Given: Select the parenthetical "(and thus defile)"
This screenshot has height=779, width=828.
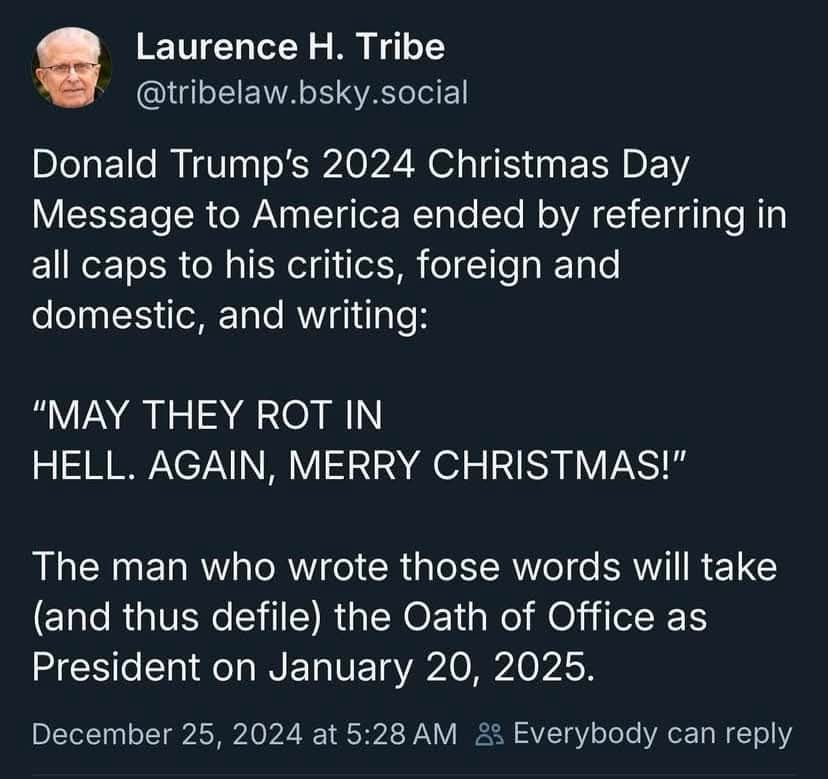Looking at the screenshot, I should pyautogui.click(x=176, y=617).
